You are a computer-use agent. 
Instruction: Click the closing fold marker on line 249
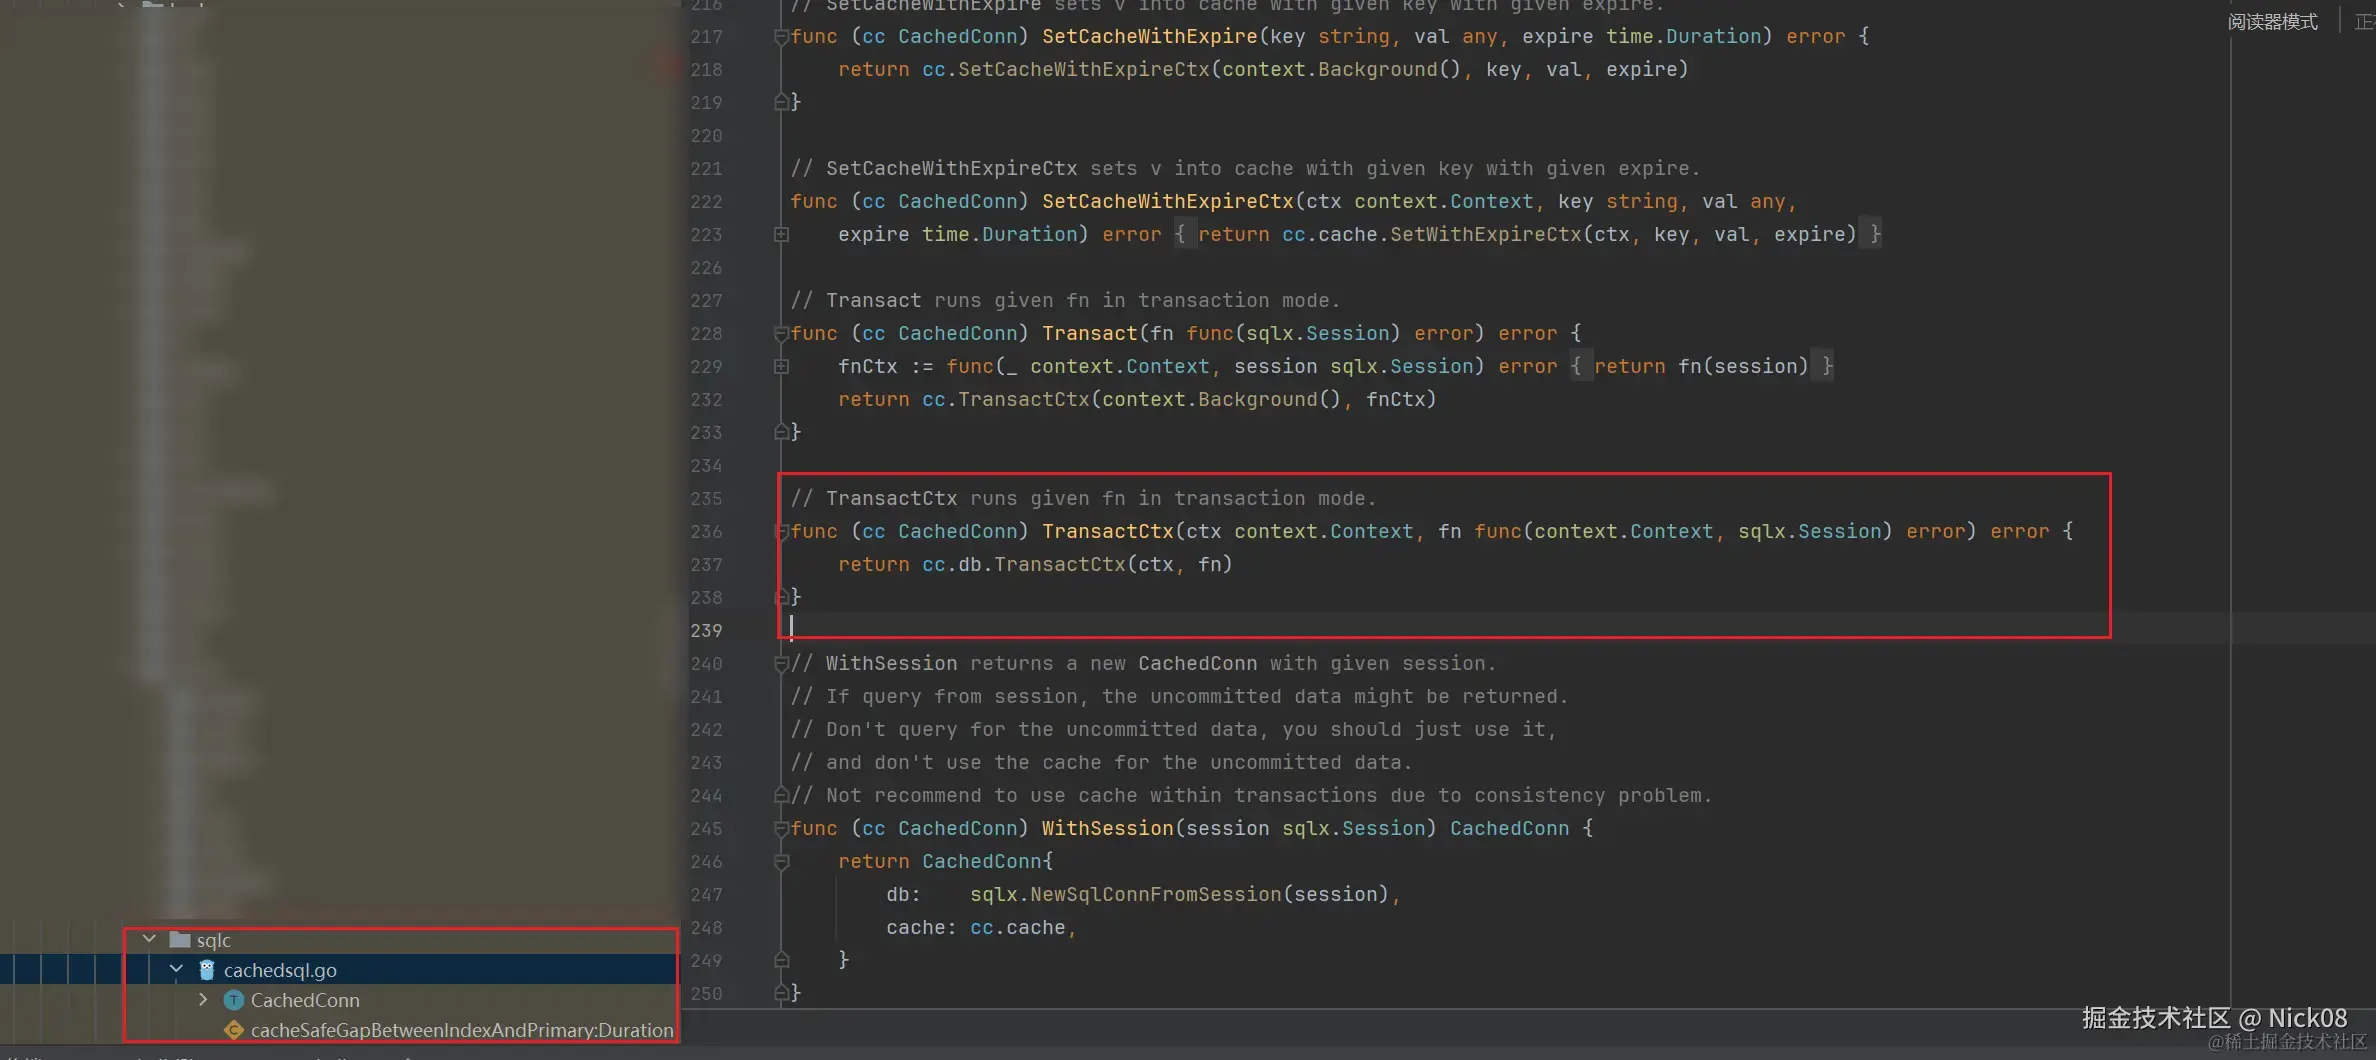pos(781,960)
